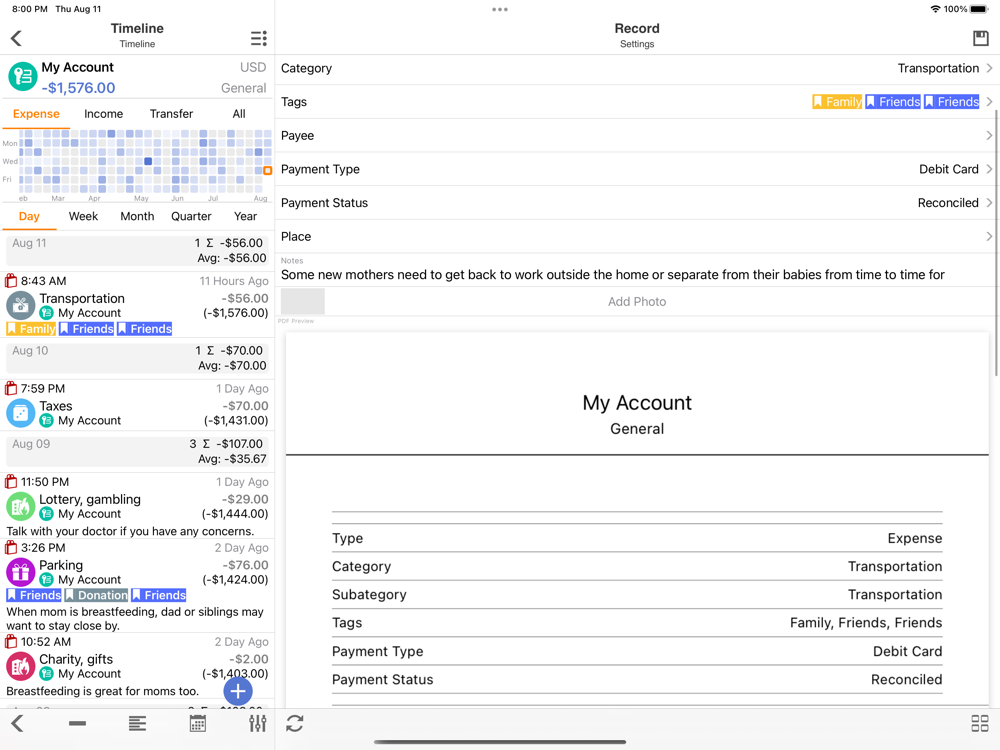Select the Expense tab
Viewport: 1000px width, 750px height.
coord(36,114)
